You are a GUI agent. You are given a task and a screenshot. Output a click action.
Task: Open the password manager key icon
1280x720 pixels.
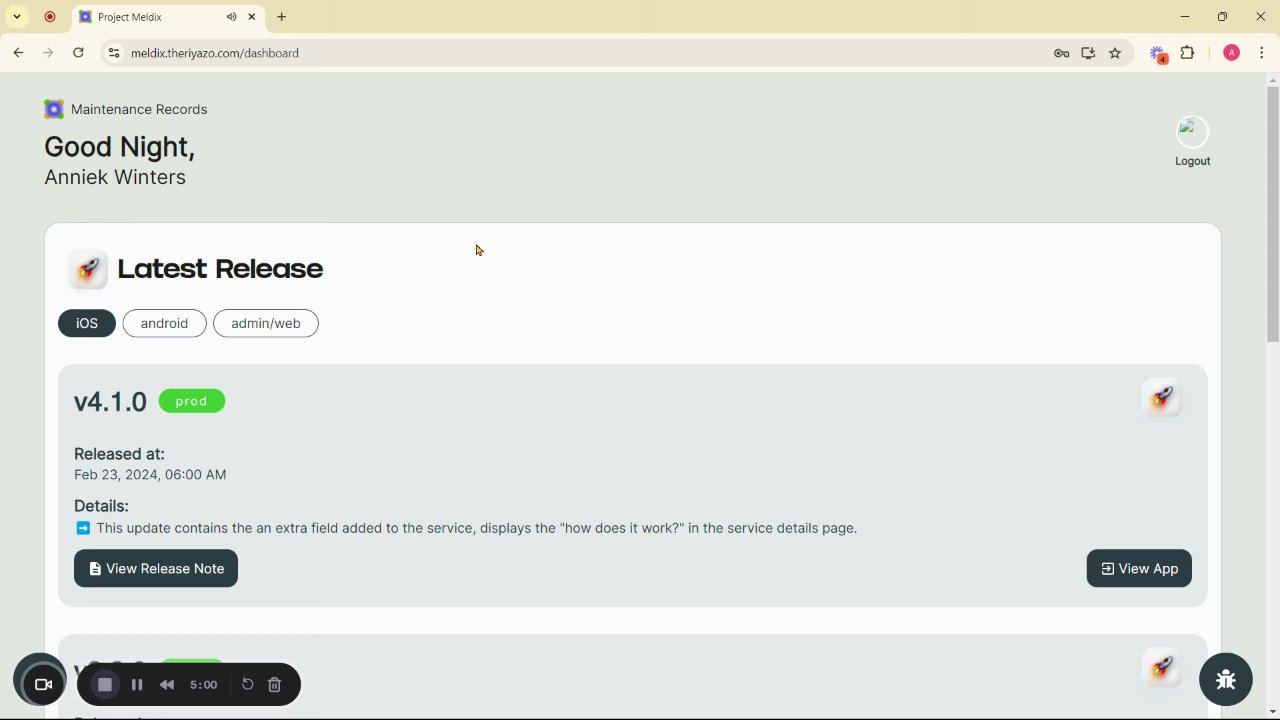coord(1061,53)
